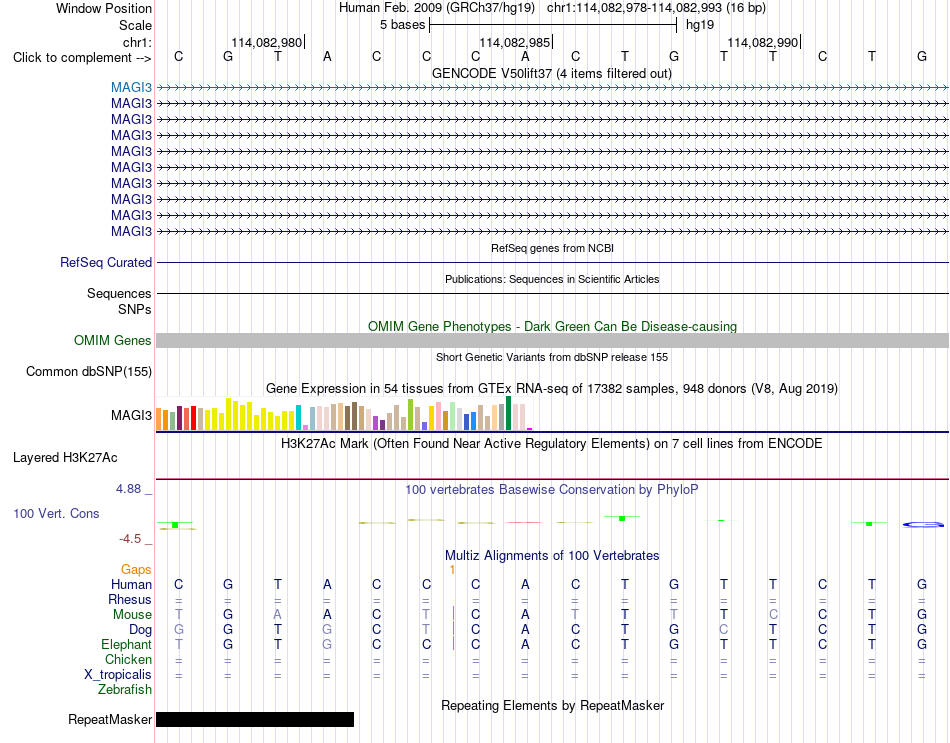The width and height of the screenshot is (950, 743).
Task: Click the 'X_tropicalis' species label
Action: (x=118, y=675)
